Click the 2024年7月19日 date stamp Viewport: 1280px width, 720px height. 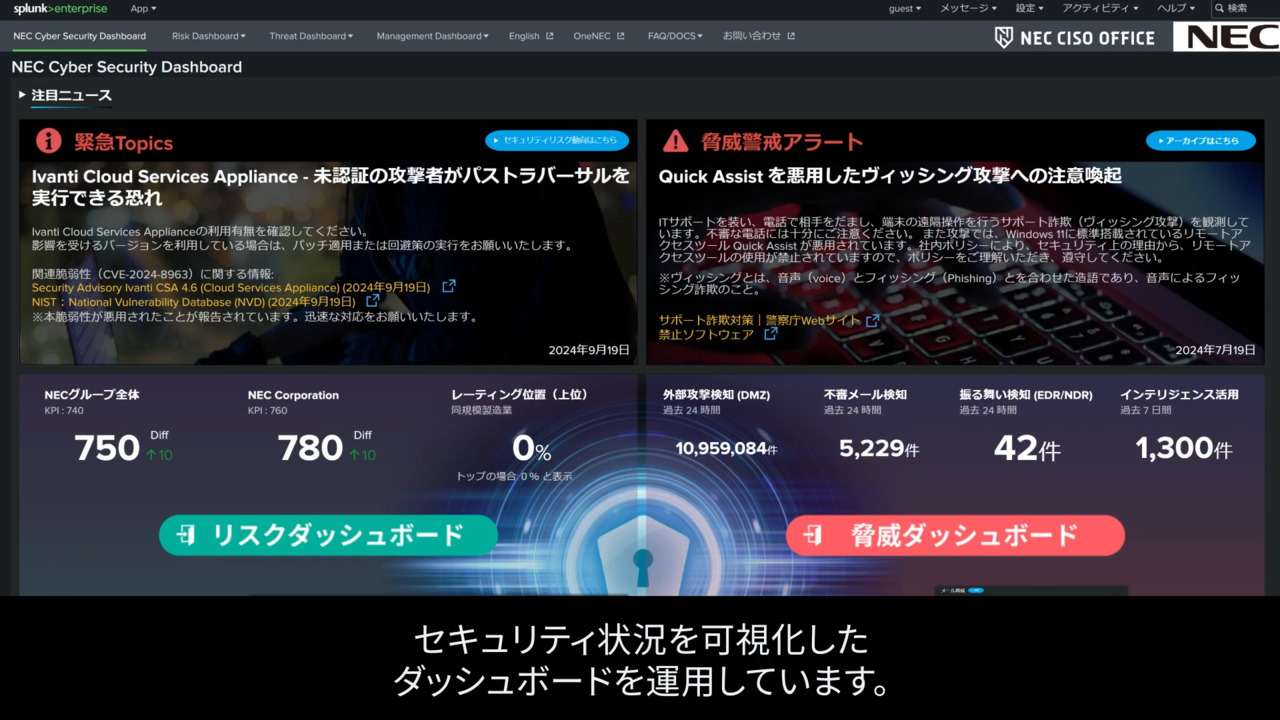click(x=1215, y=350)
